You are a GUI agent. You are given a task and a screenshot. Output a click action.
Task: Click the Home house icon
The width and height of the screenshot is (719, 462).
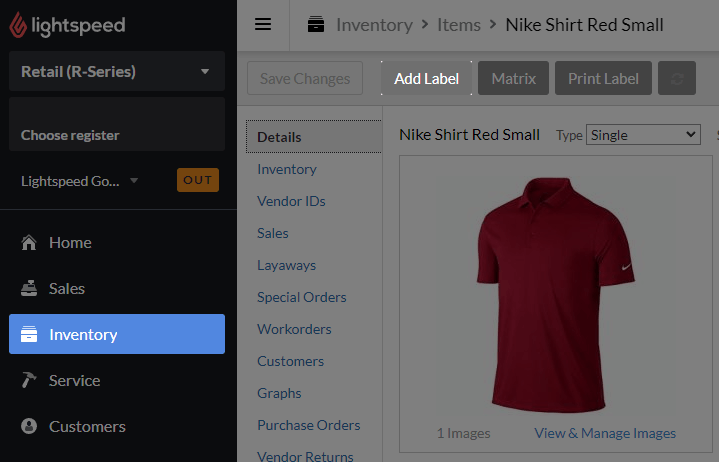click(x=29, y=242)
